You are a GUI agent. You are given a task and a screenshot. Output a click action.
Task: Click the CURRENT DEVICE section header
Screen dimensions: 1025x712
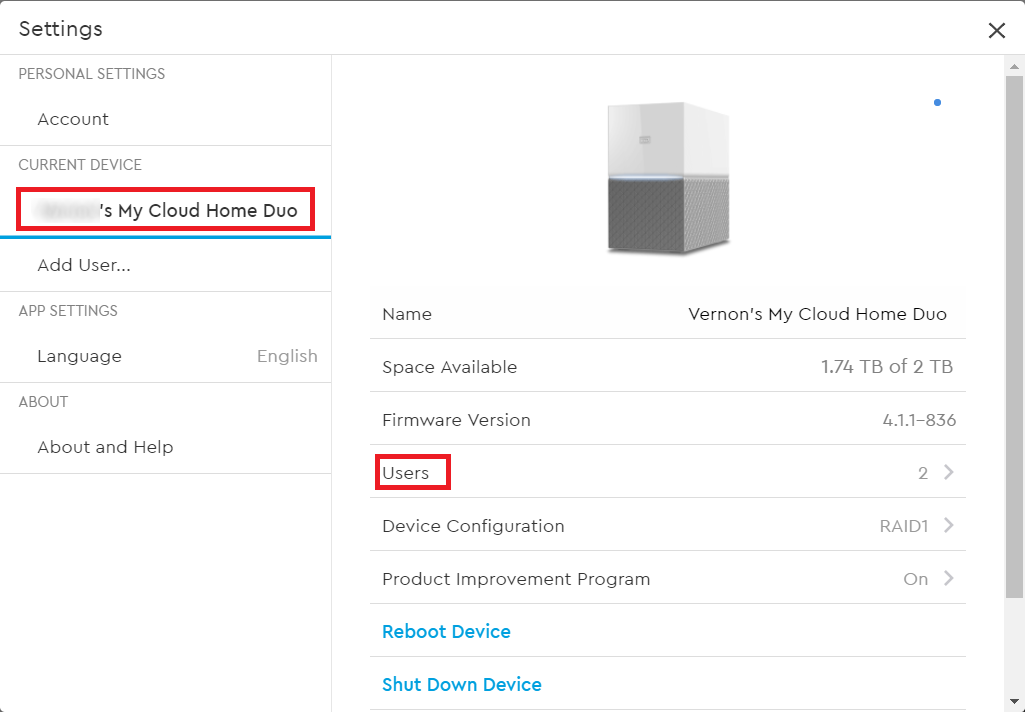pyautogui.click(x=80, y=165)
